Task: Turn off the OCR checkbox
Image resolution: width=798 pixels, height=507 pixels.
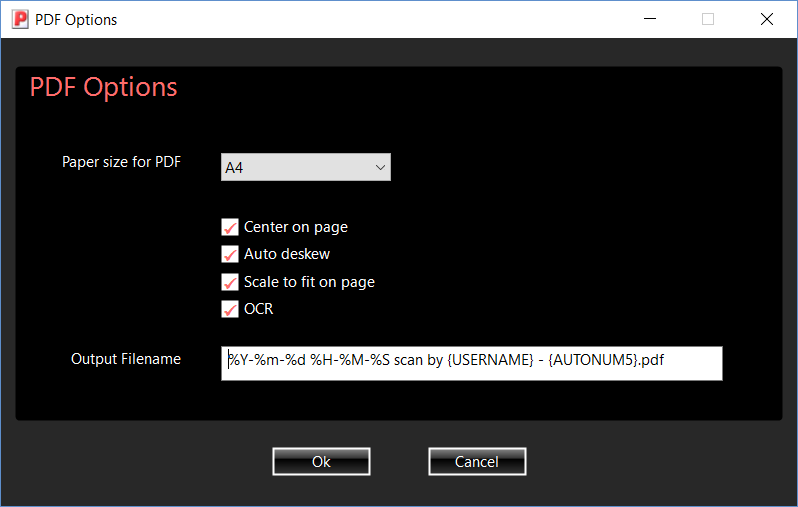Action: point(230,309)
